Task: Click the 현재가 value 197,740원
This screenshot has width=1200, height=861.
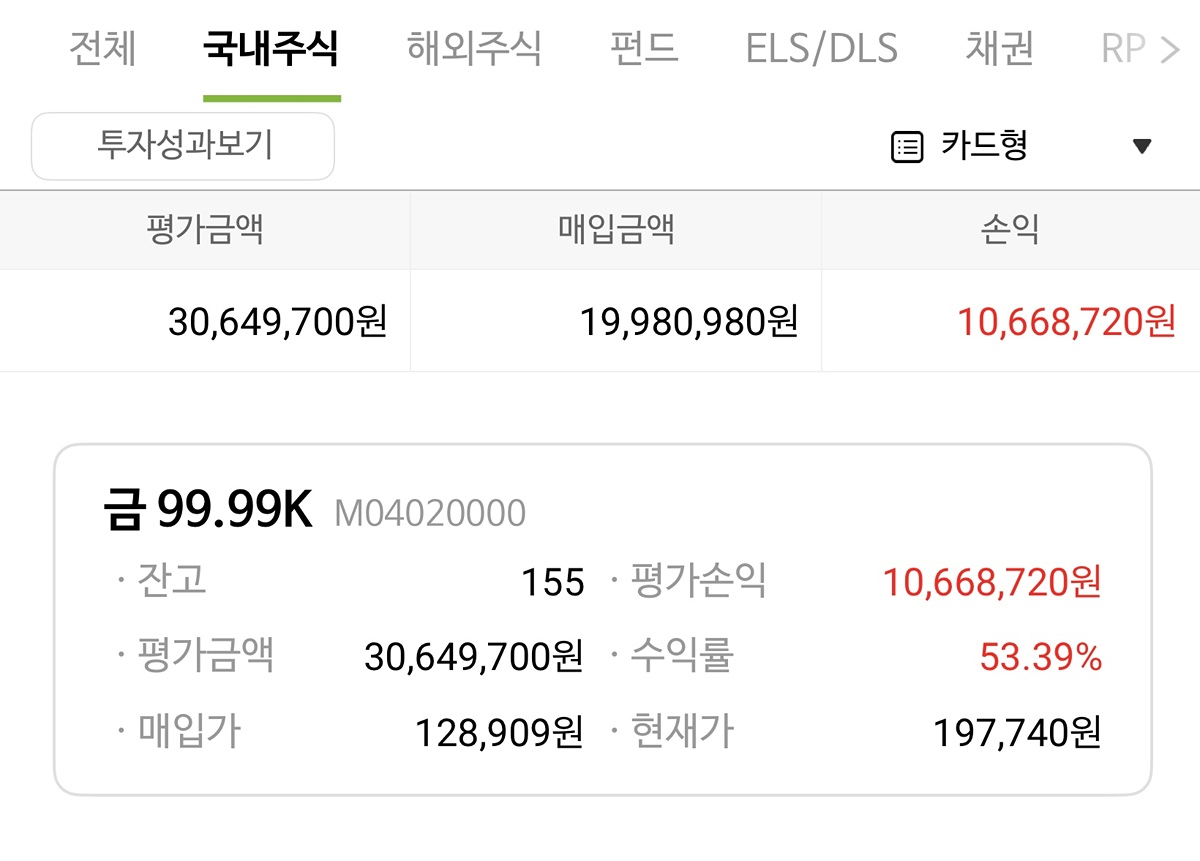Action: click(1017, 733)
